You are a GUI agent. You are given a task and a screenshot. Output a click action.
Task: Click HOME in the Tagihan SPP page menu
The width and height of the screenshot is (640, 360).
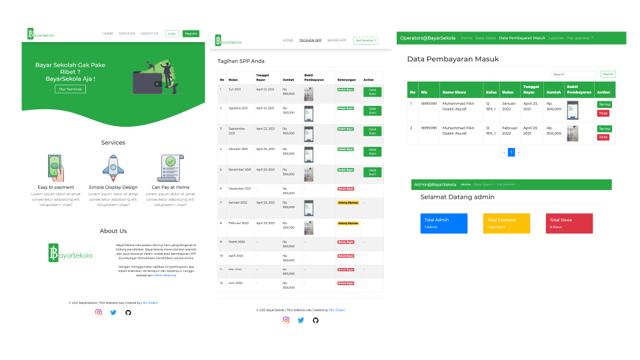tap(288, 40)
